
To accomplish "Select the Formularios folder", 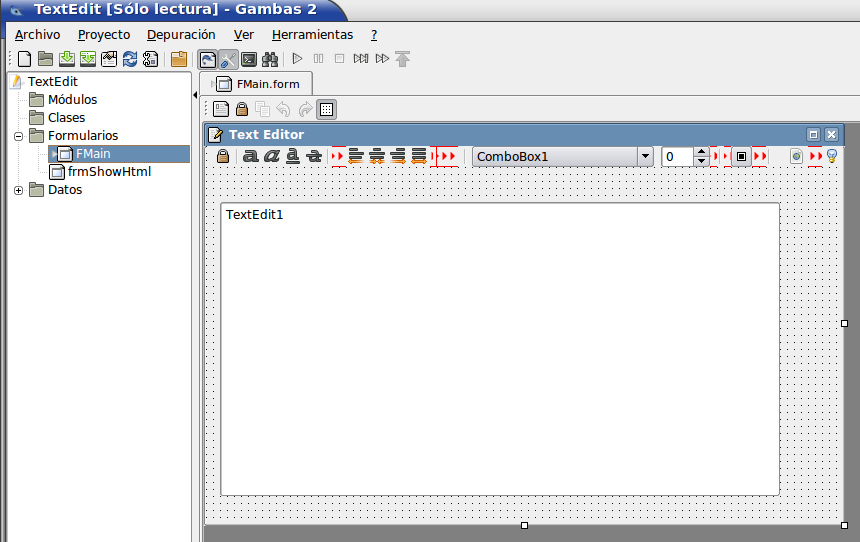I will [x=83, y=136].
